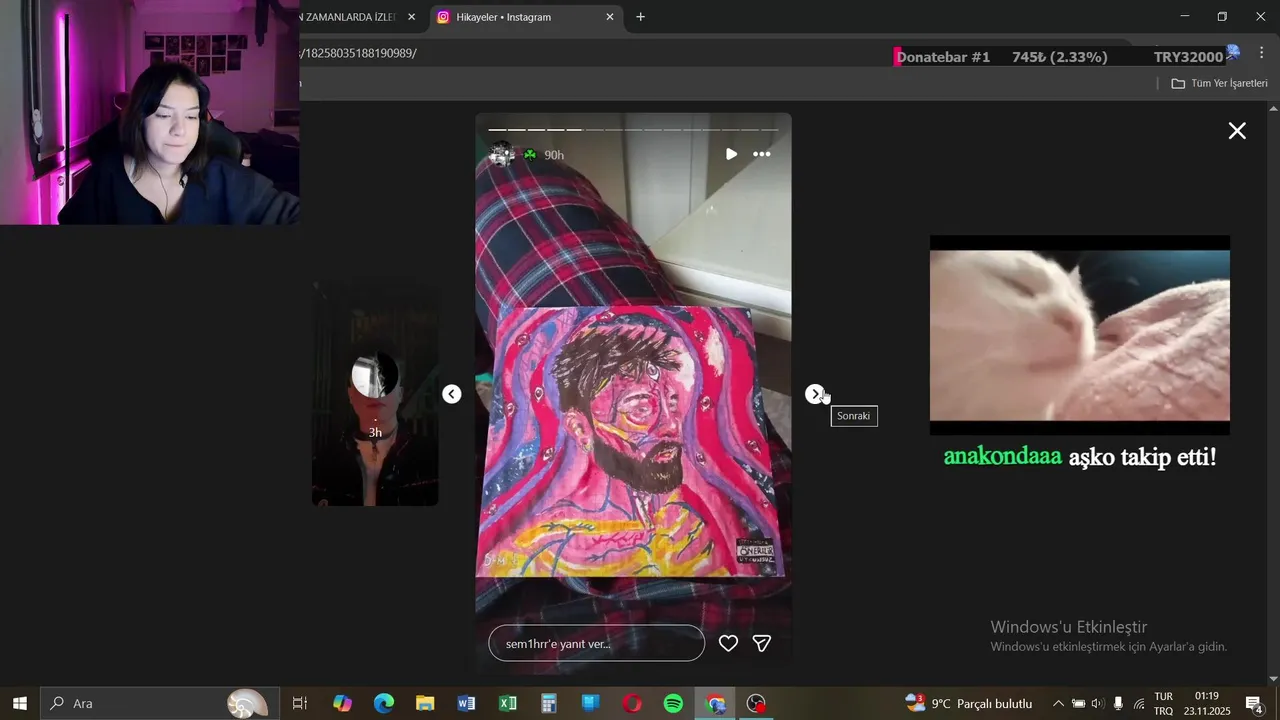Screen dimensions: 1280x720
Task: Close the Instagram story viewer with X
Action: (1237, 131)
